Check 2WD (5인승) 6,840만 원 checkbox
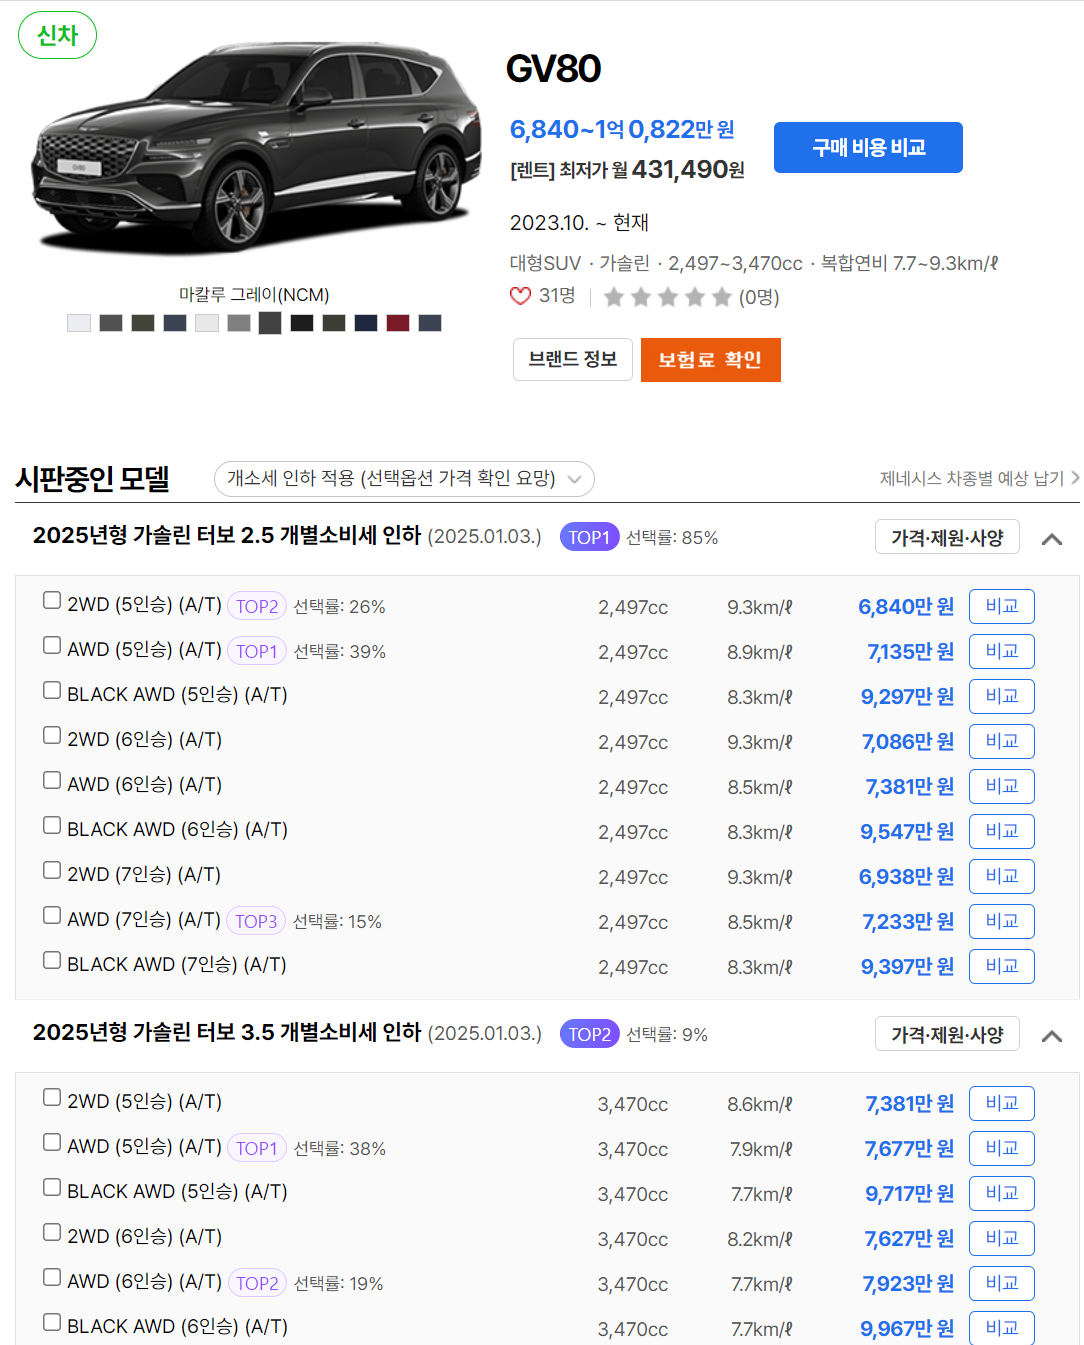Screen dimensions: 1084x1345 click(52, 600)
